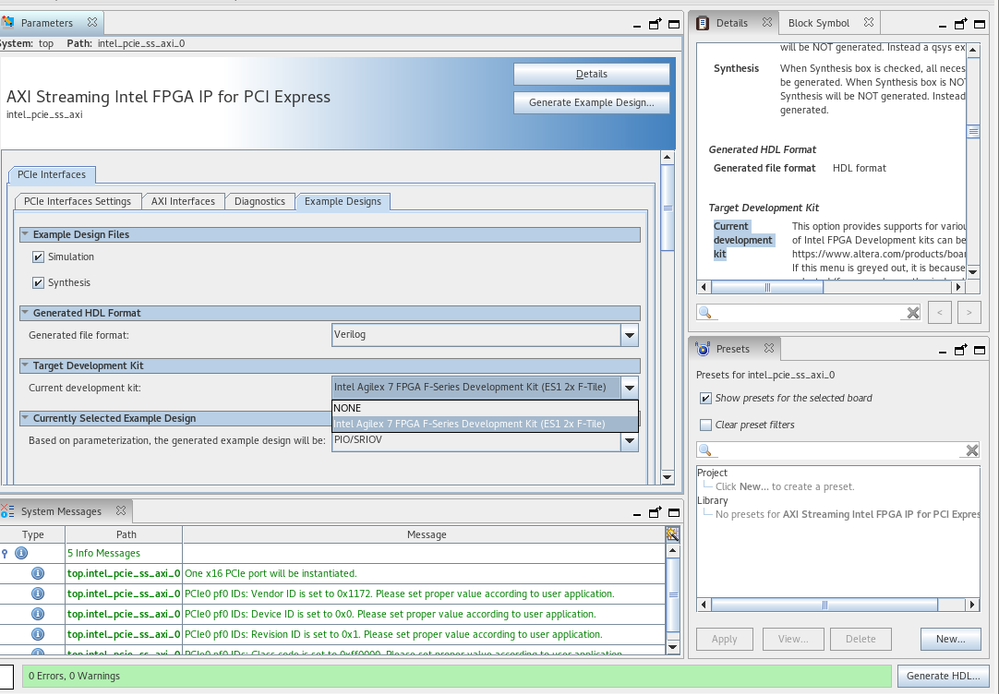This screenshot has height=694, width=999.
Task: Switch to AXI Interfaces tab
Action: pyautogui.click(x=183, y=201)
